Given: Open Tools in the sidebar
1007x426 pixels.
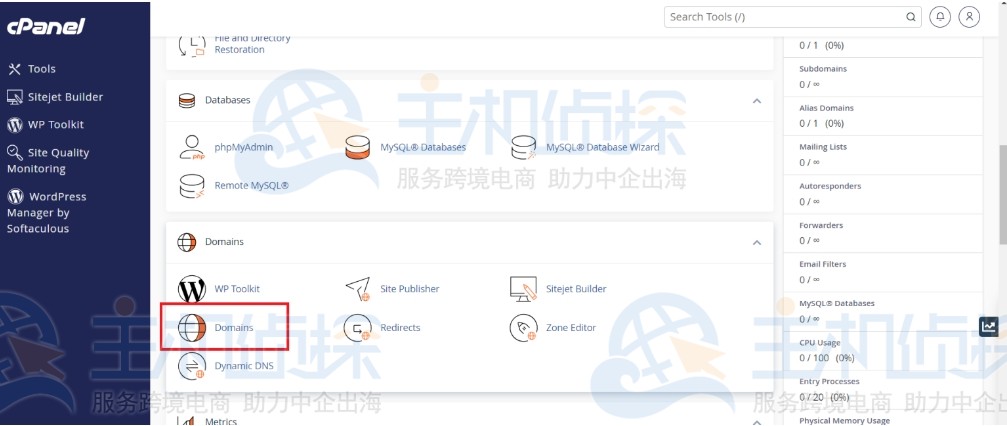Looking at the screenshot, I should click(41, 69).
